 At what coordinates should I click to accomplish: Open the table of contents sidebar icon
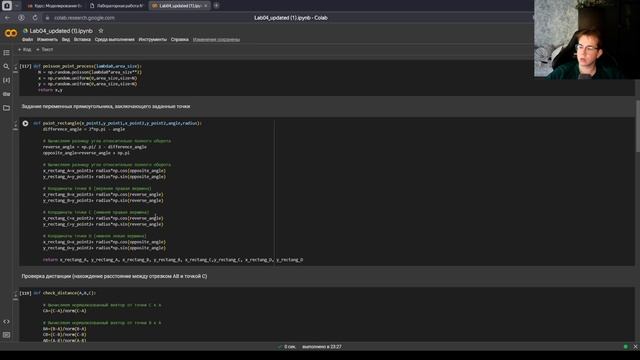(x=6, y=53)
